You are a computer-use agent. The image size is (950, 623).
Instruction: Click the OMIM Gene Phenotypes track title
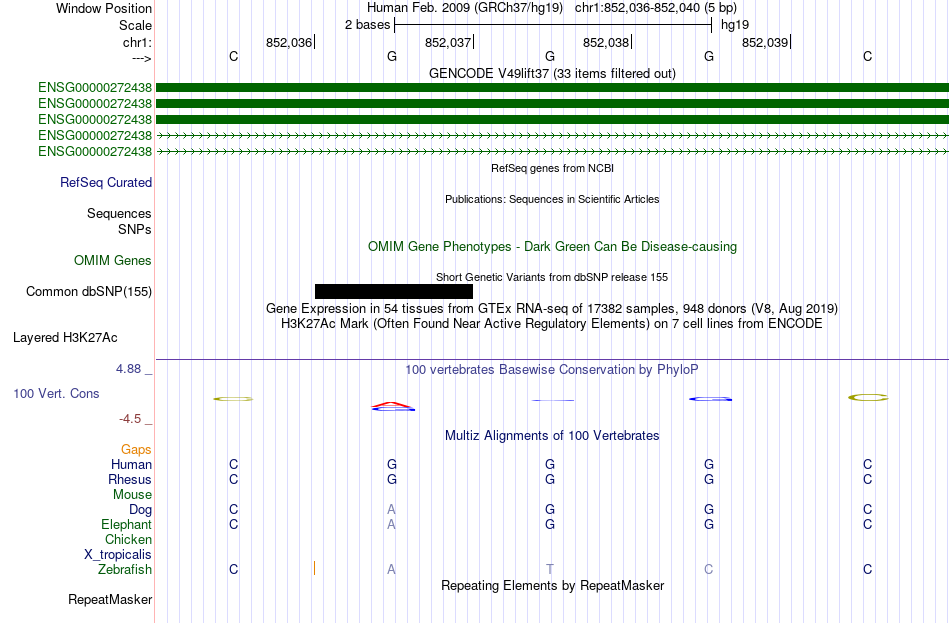click(x=552, y=247)
